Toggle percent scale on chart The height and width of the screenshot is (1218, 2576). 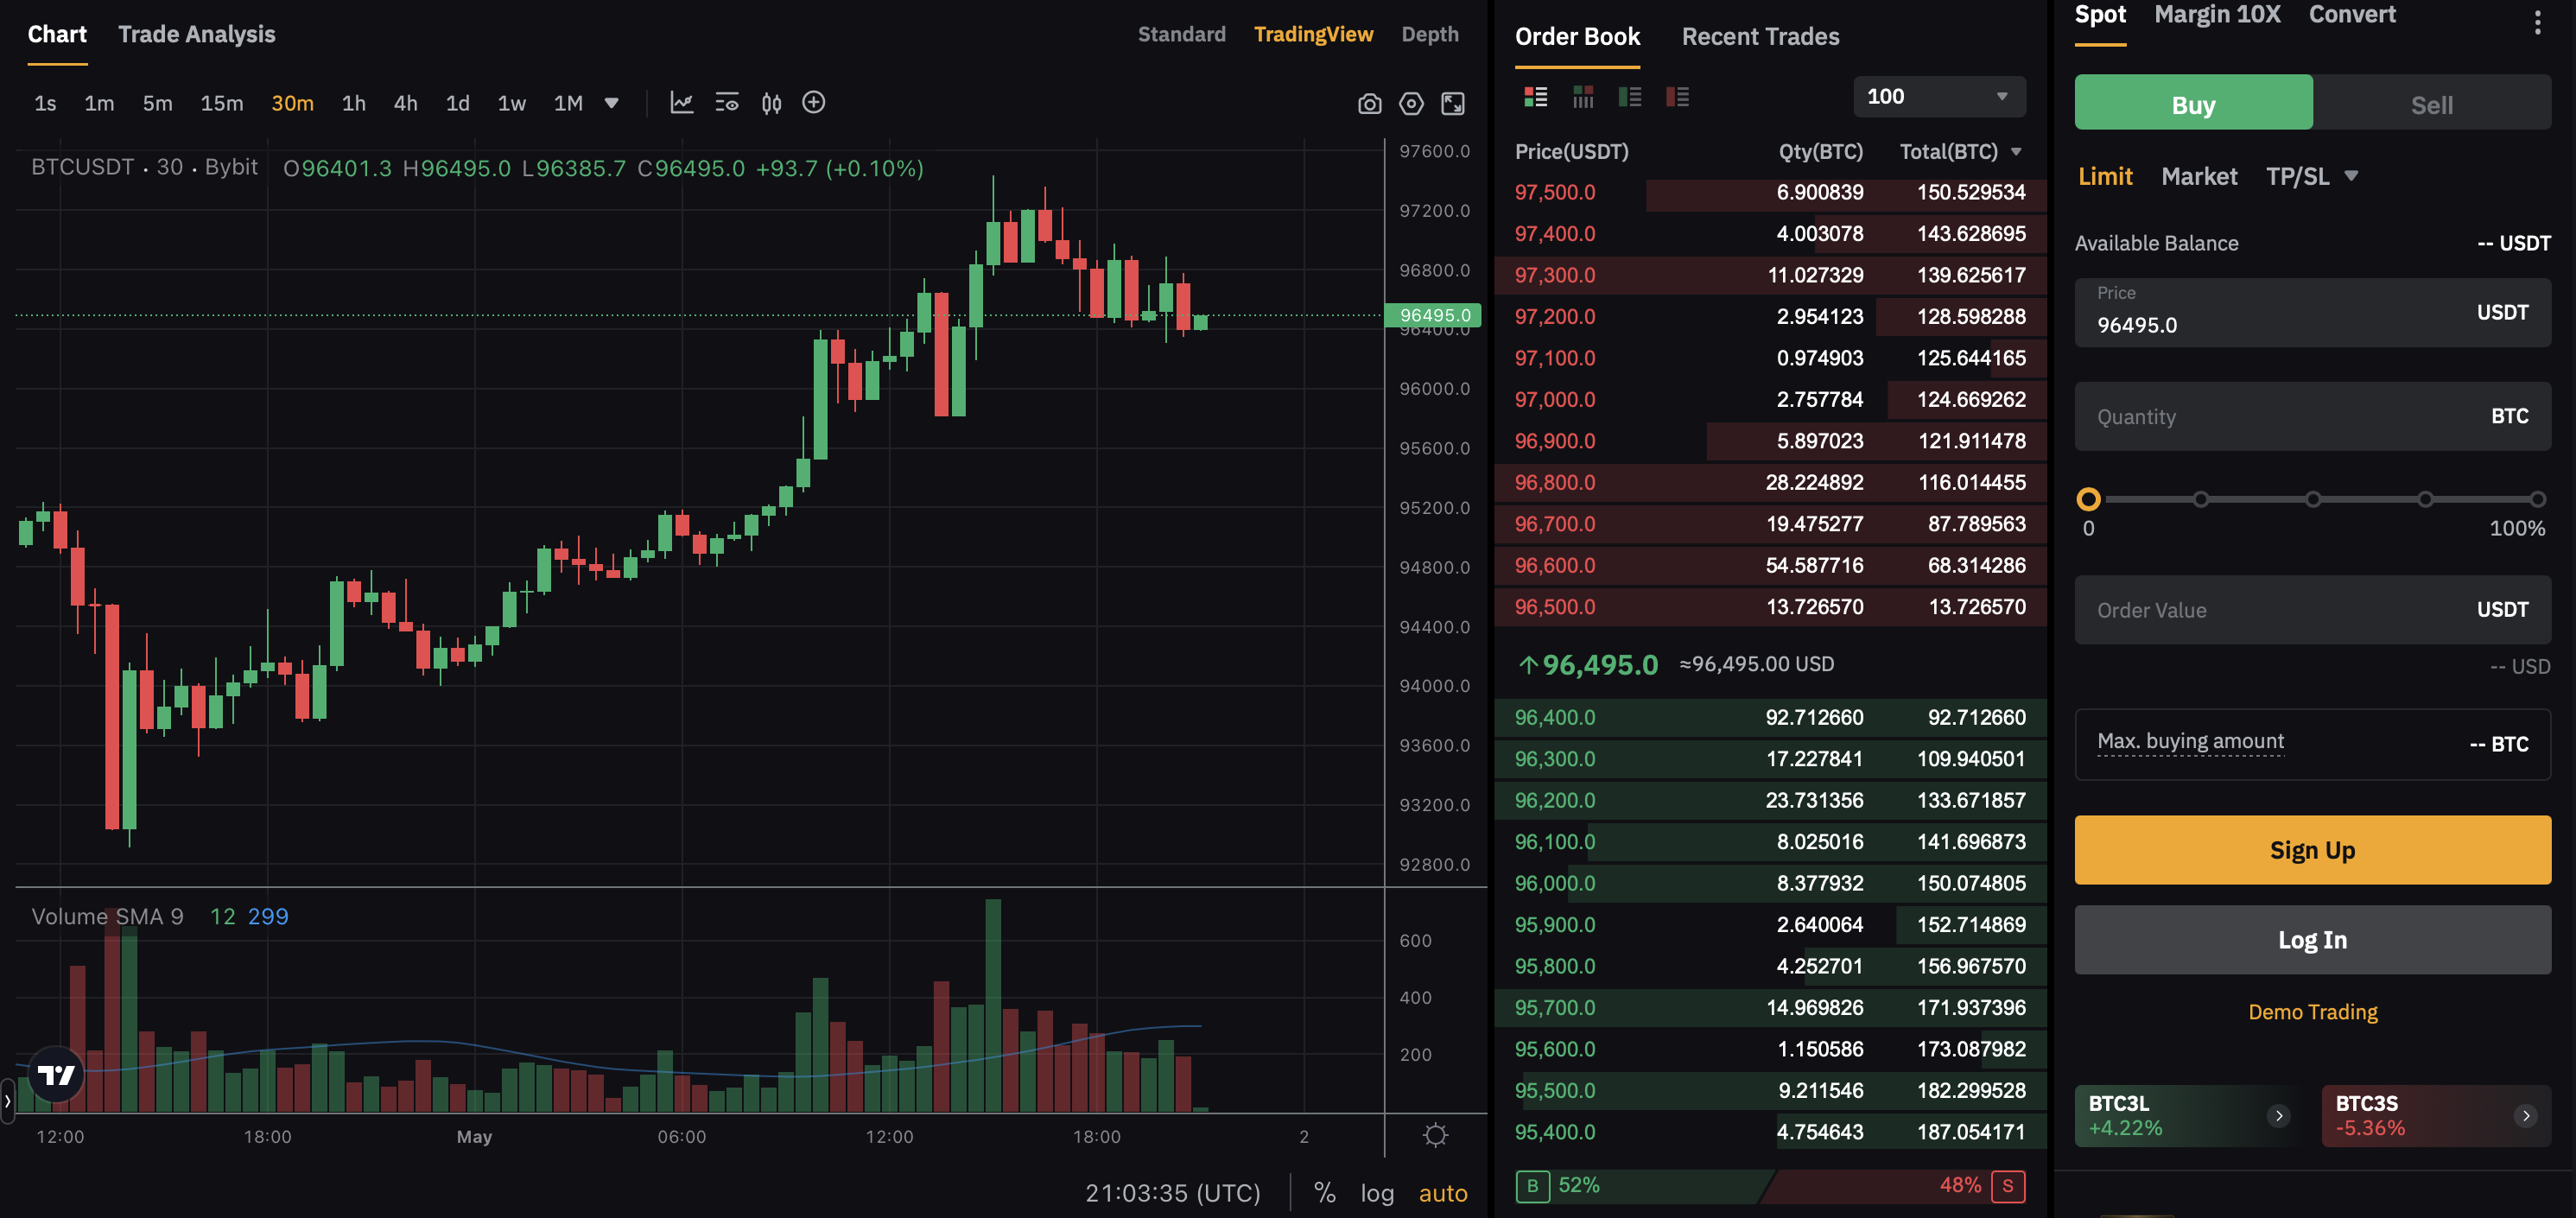tap(1325, 1193)
